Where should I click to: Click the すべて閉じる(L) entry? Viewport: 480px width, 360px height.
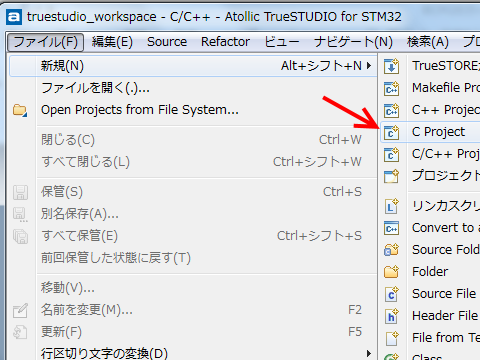[x=193, y=162]
